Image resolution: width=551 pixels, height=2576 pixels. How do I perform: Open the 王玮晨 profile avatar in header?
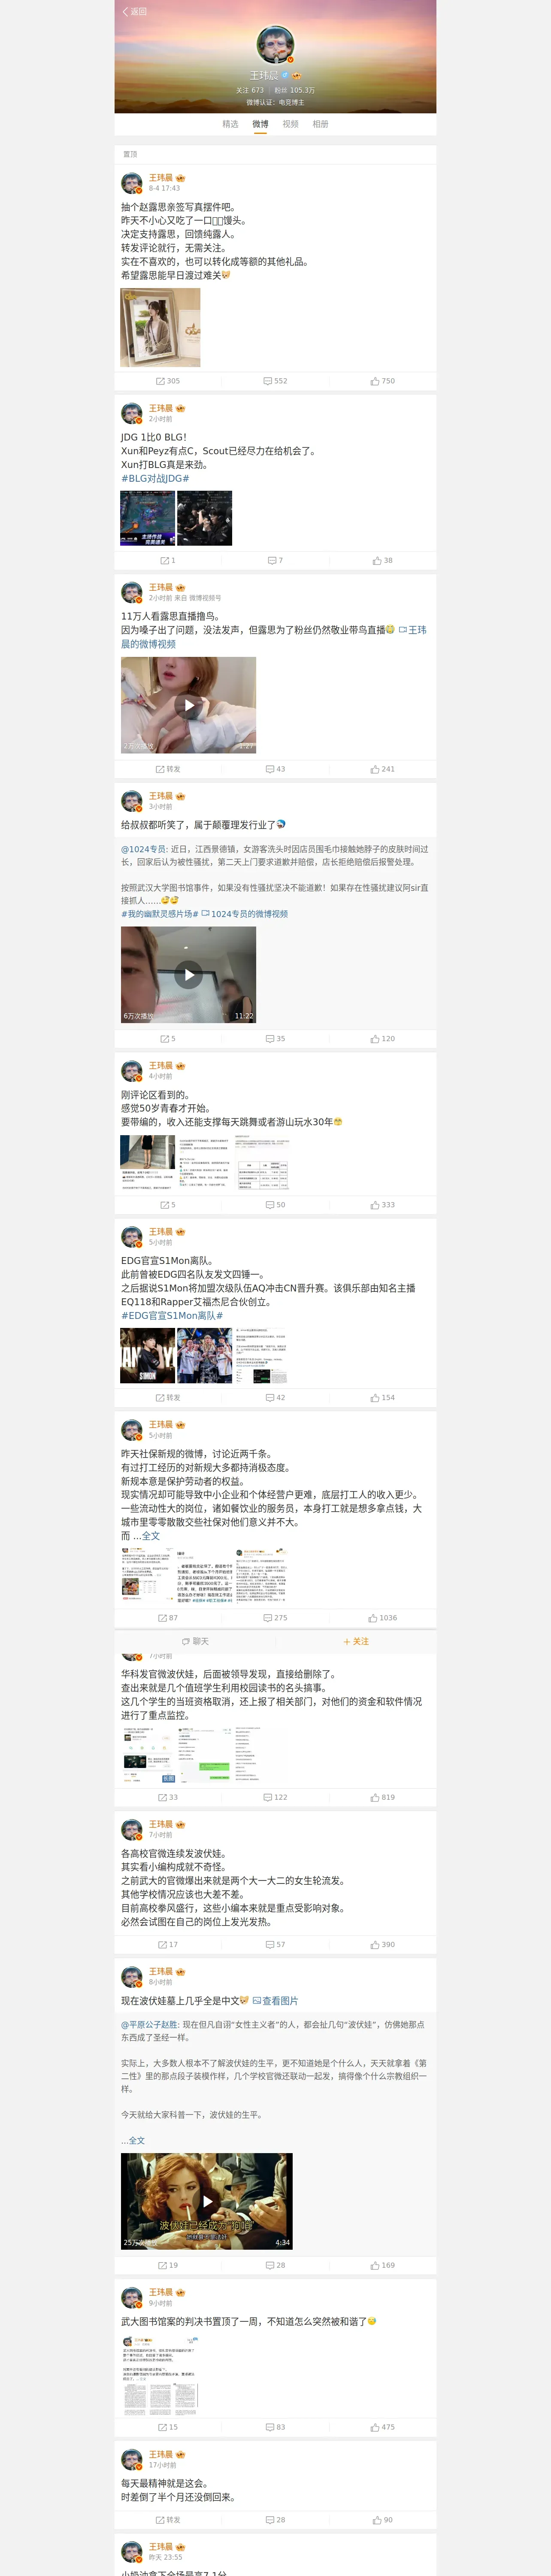[275, 46]
